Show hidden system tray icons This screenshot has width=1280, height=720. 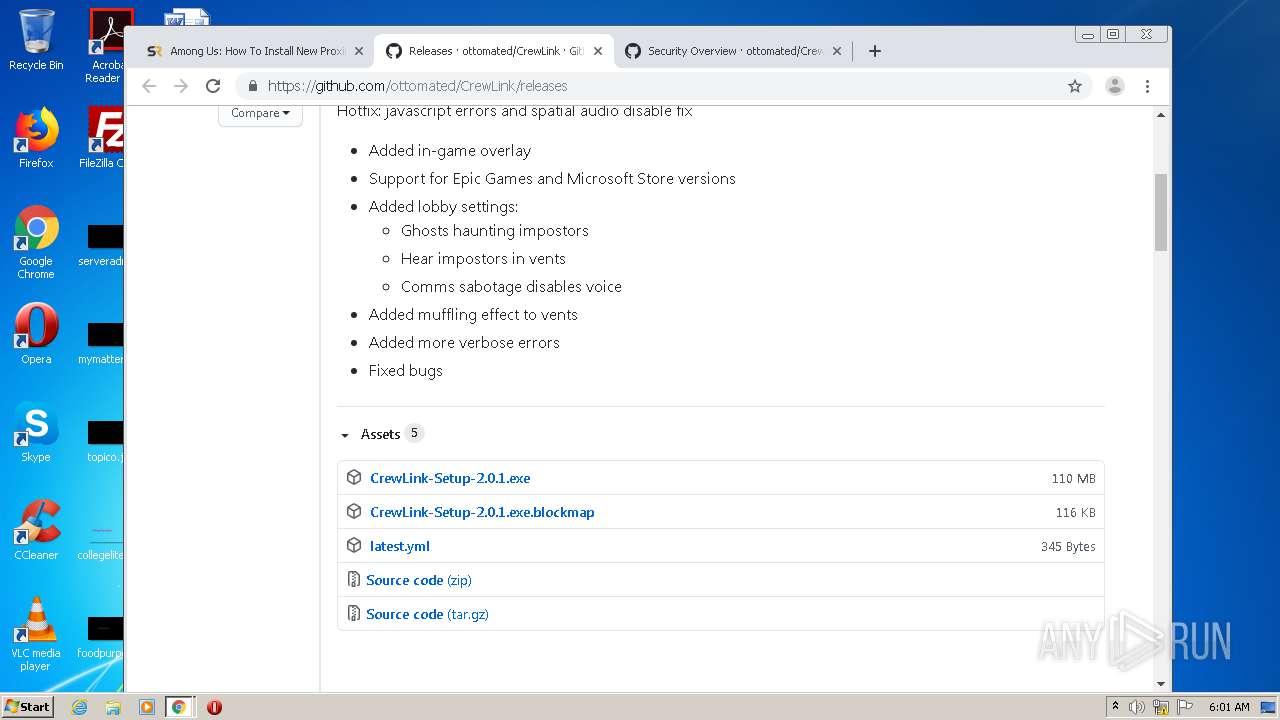[1116, 707]
